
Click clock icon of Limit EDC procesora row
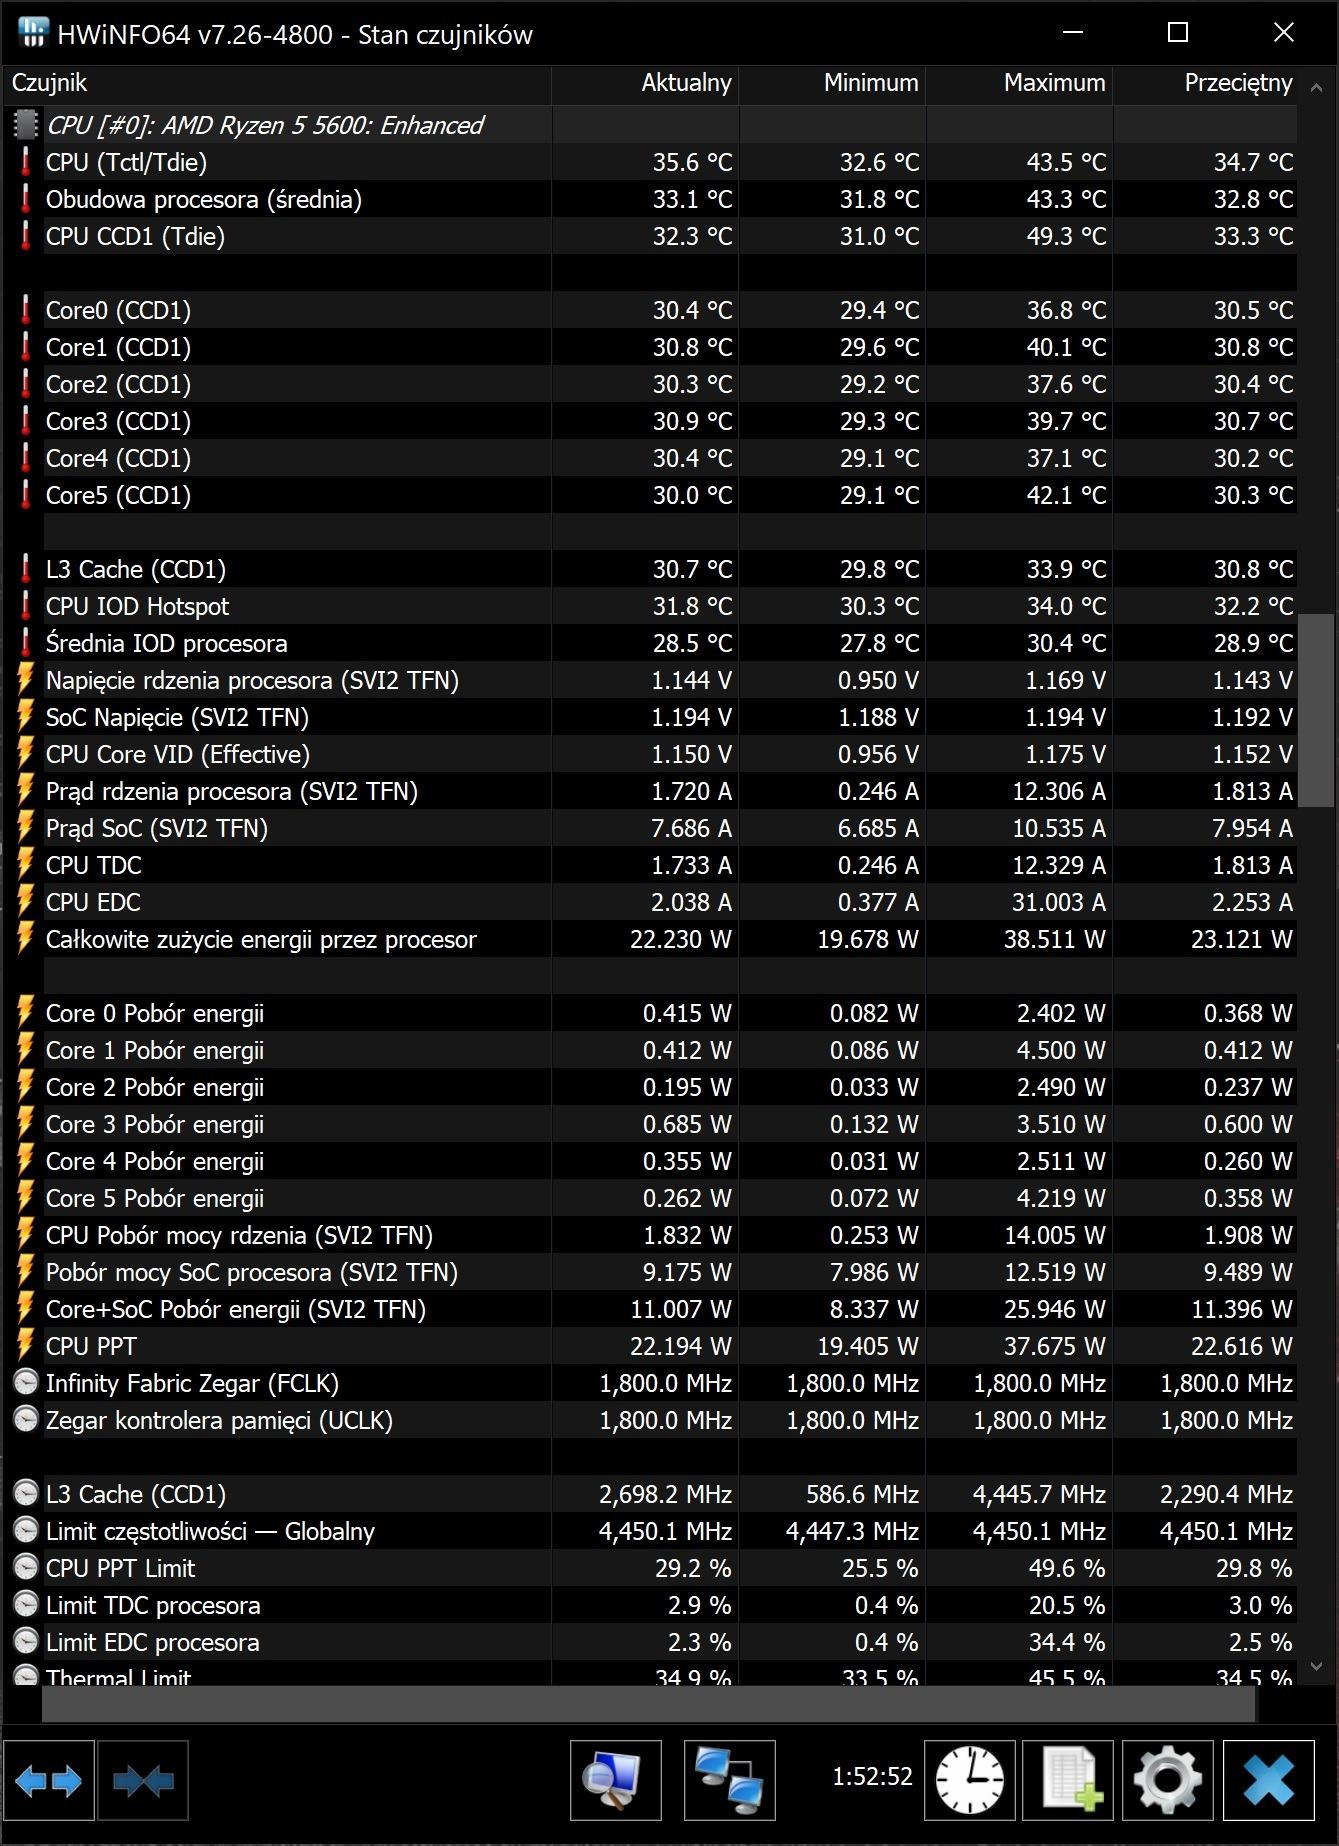25,1642
